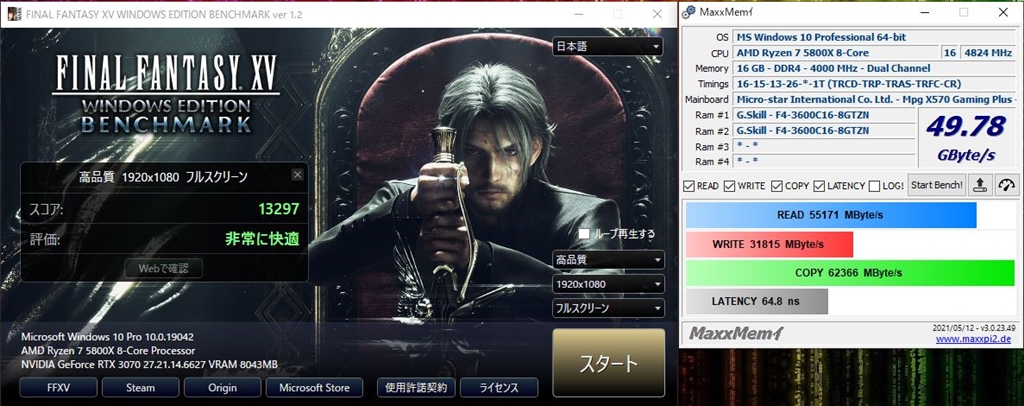Viewport: 1024px width, 406px height.
Task: Click the COPY 62366 MByte/s bar
Action: (850, 273)
